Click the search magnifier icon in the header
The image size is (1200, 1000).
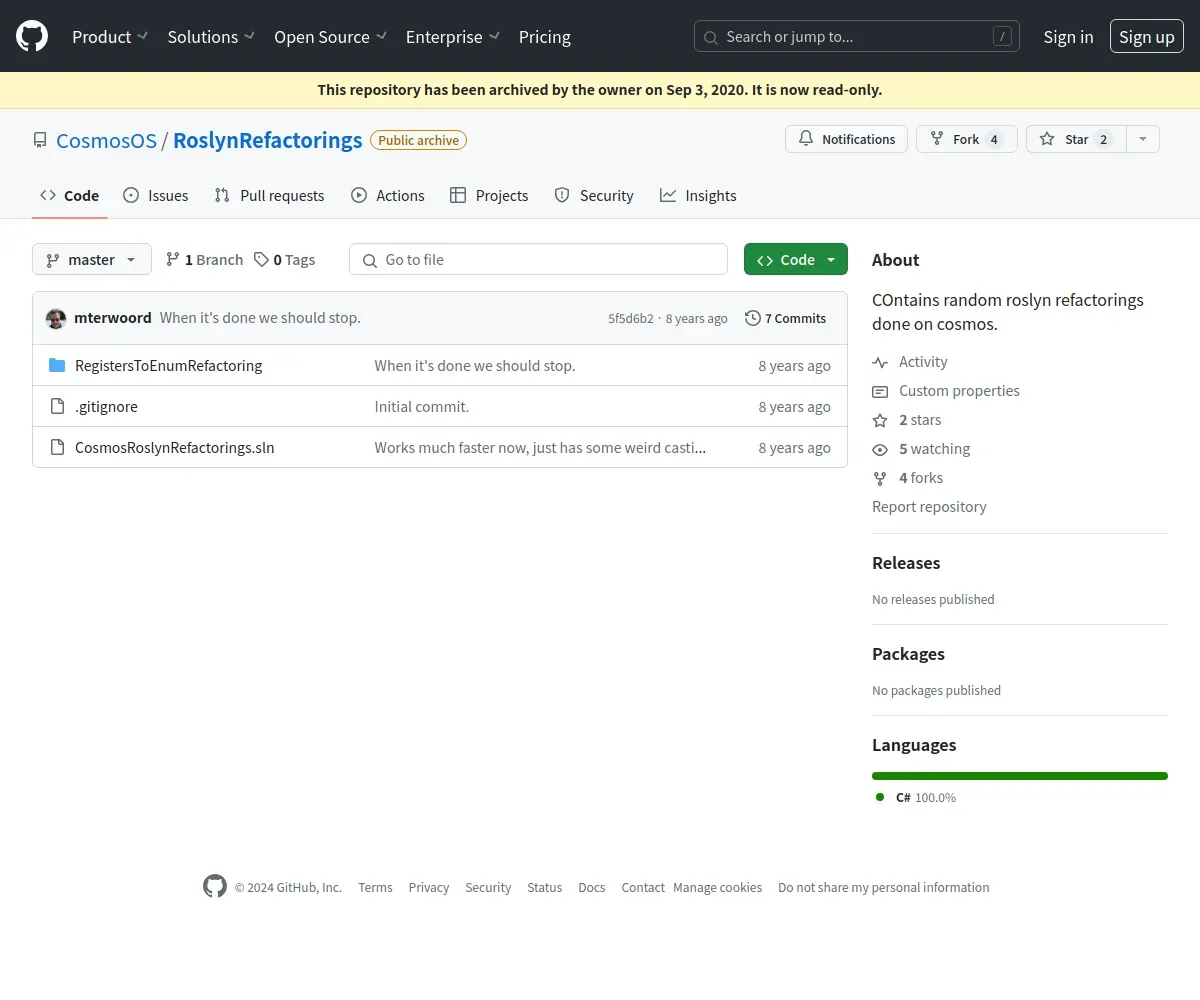[711, 37]
